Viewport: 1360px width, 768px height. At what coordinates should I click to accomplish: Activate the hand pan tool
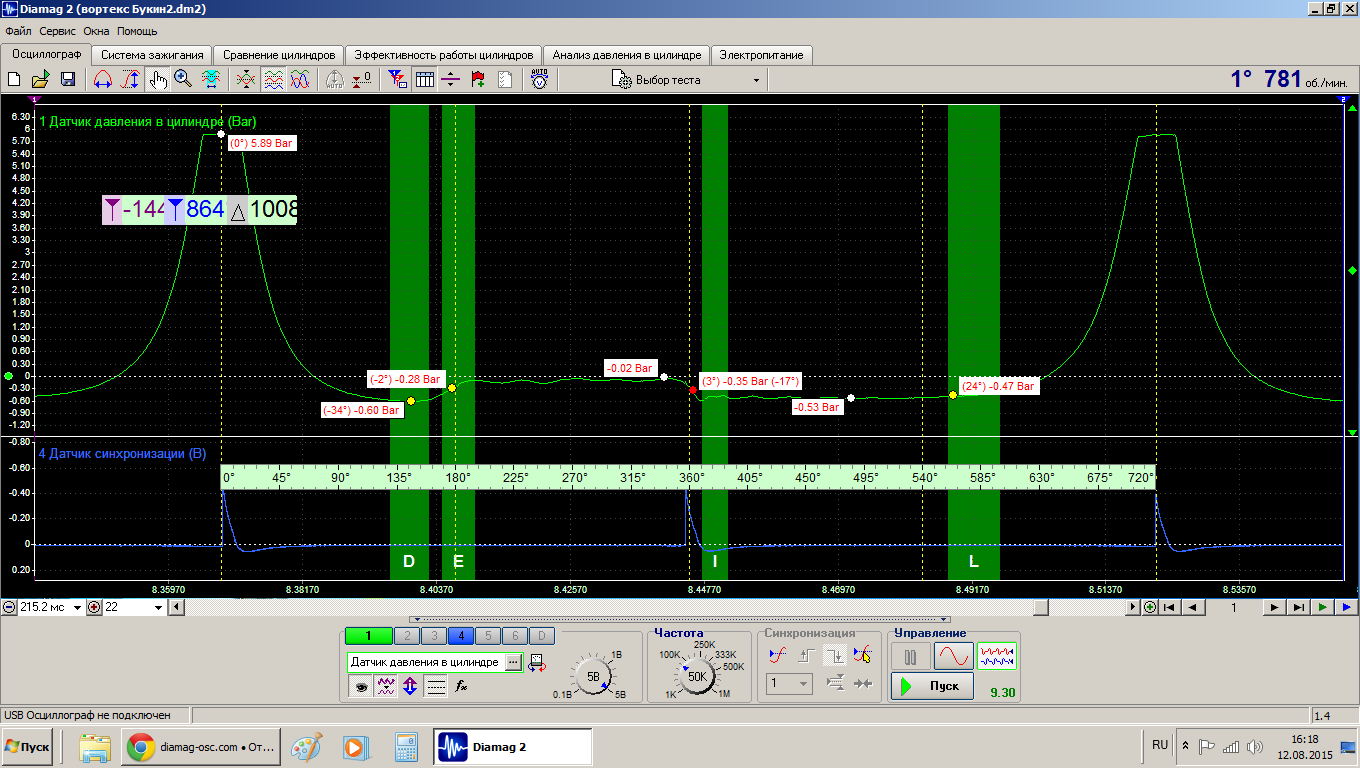point(157,79)
